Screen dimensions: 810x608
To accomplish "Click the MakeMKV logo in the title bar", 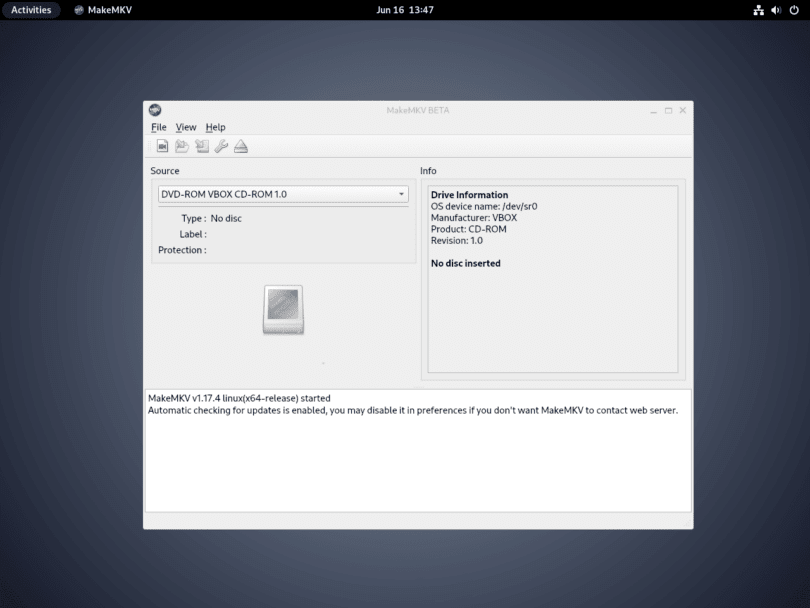I will coord(154,110).
